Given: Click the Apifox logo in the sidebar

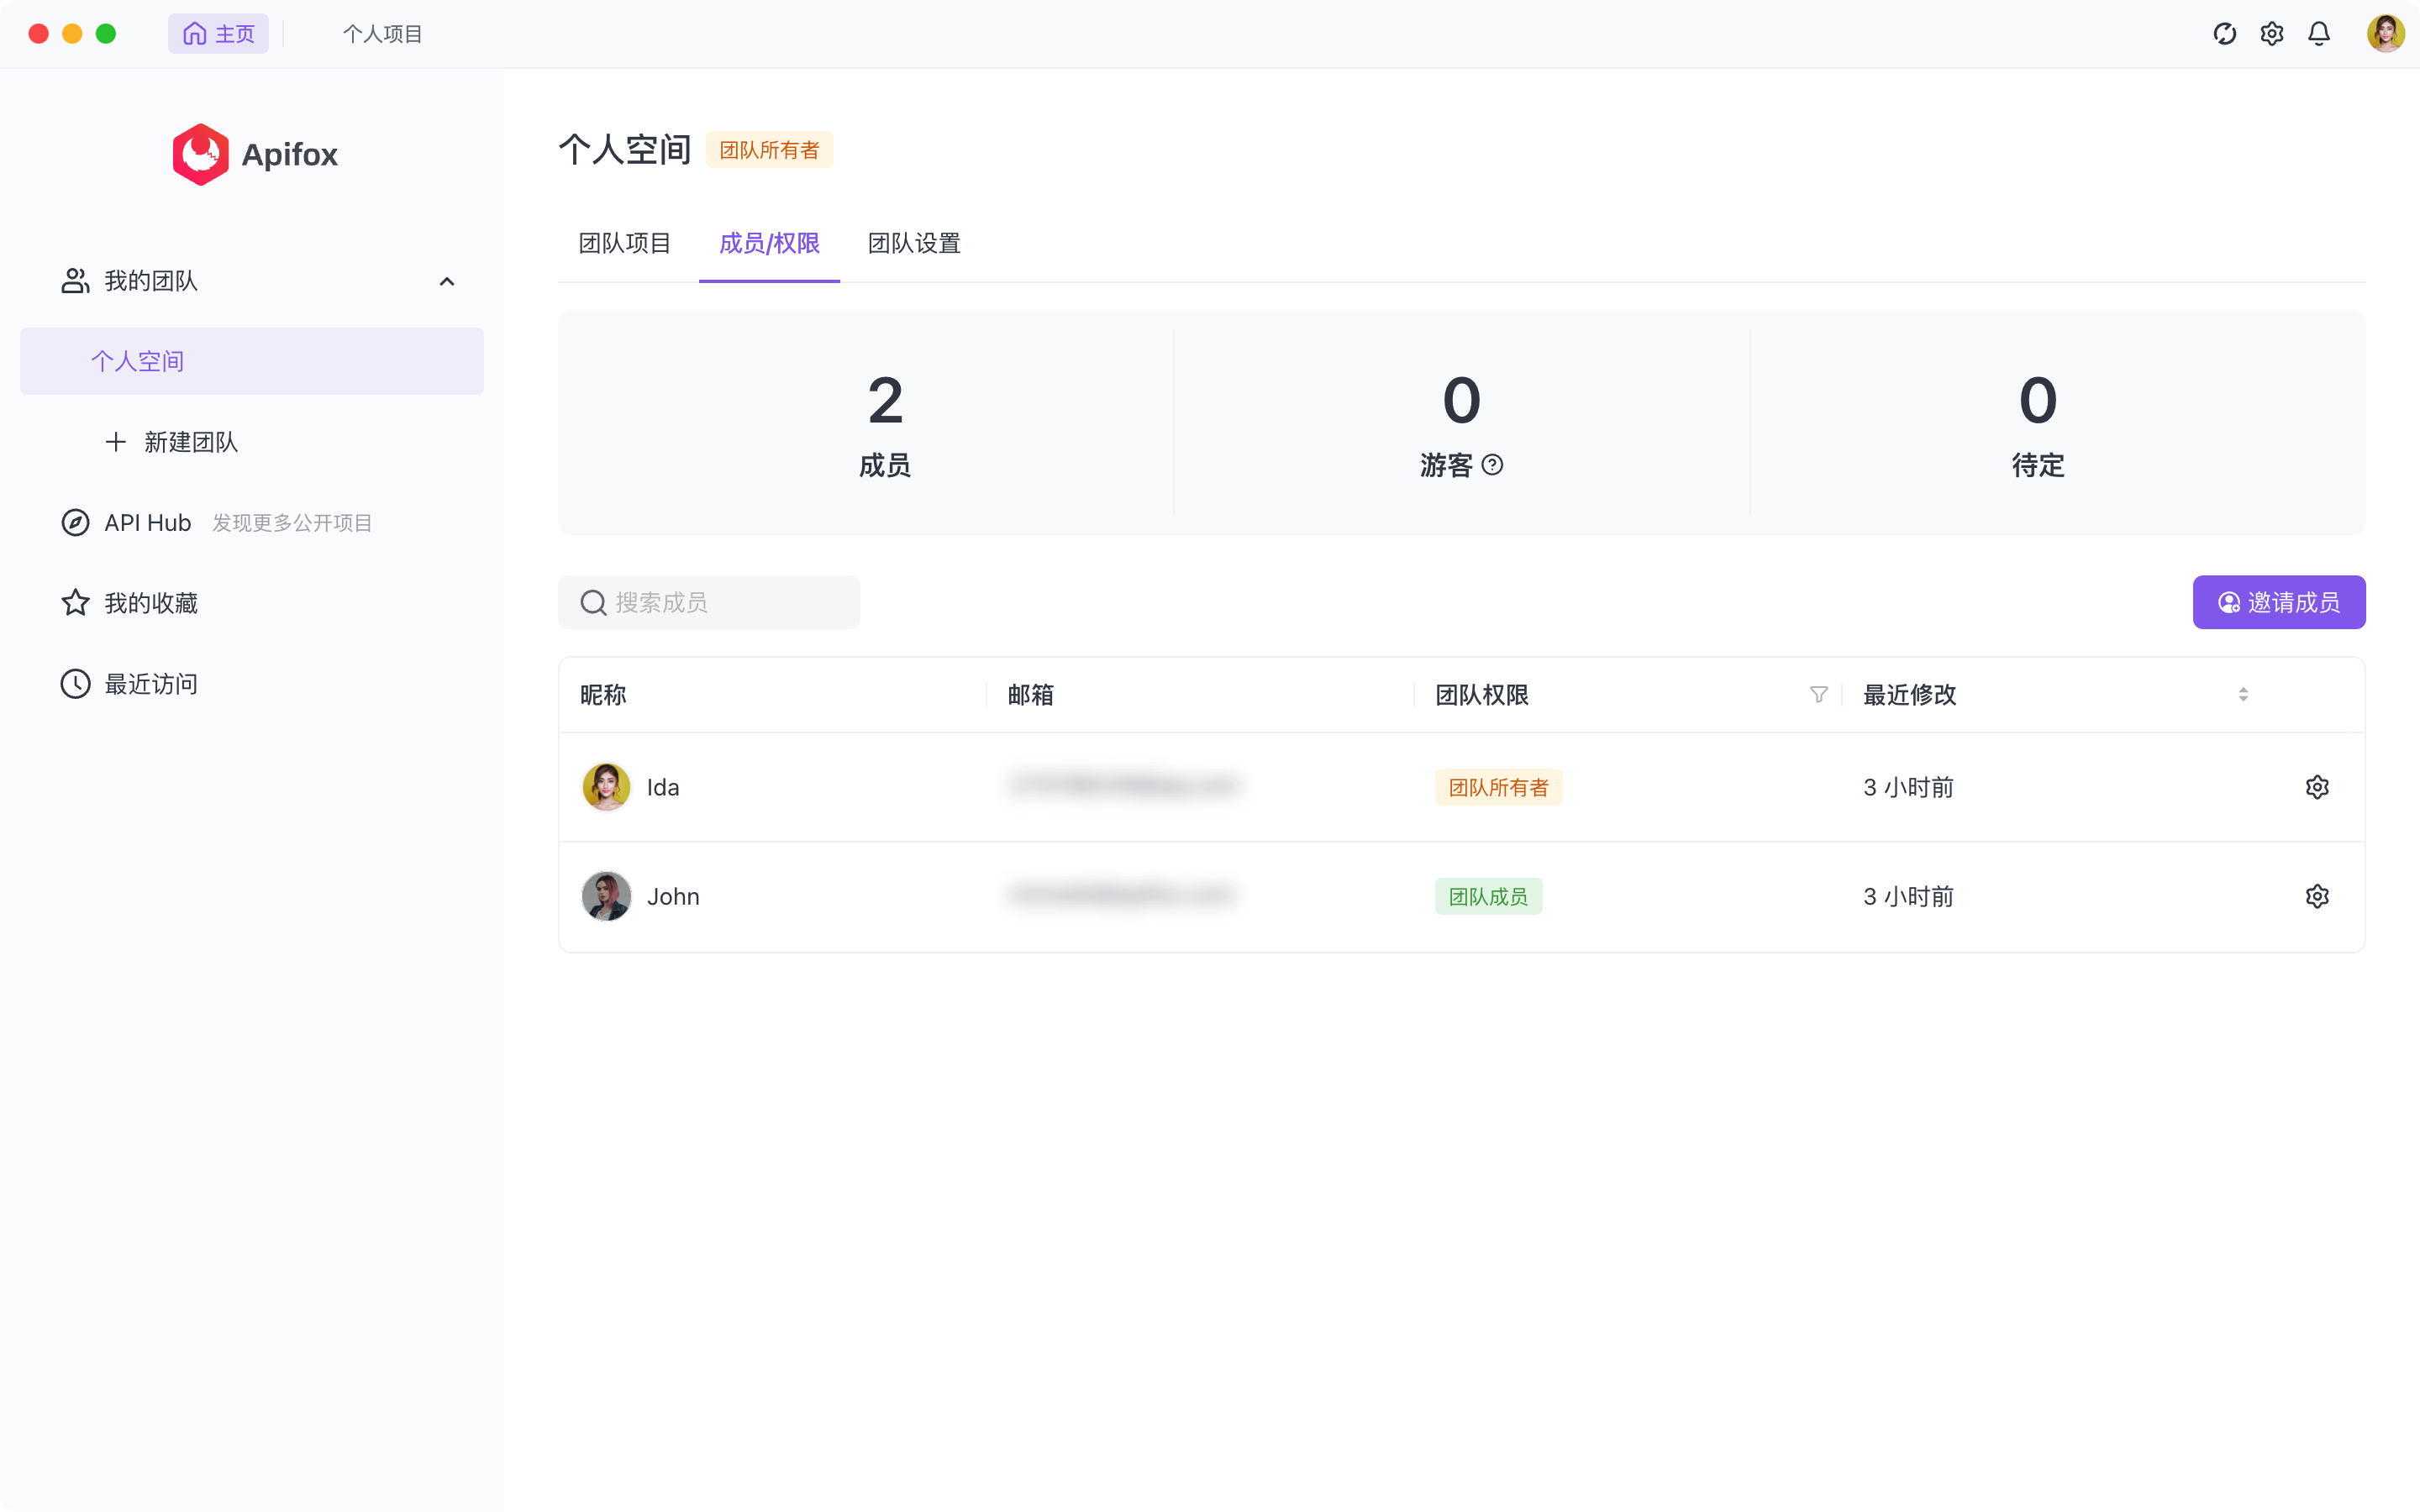Looking at the screenshot, I should (255, 154).
